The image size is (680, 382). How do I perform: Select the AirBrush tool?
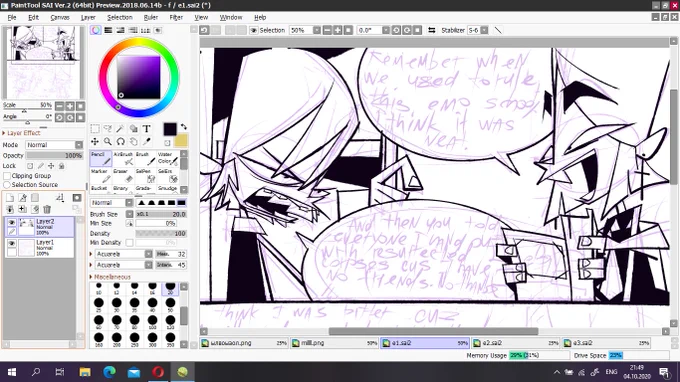123,159
